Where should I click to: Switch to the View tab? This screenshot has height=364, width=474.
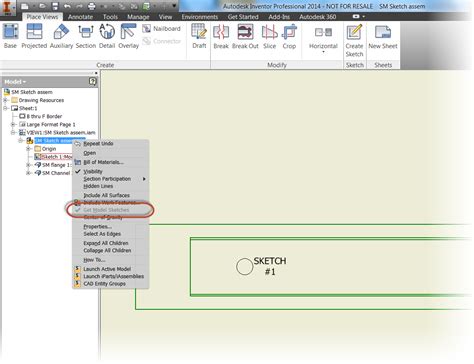click(x=165, y=17)
